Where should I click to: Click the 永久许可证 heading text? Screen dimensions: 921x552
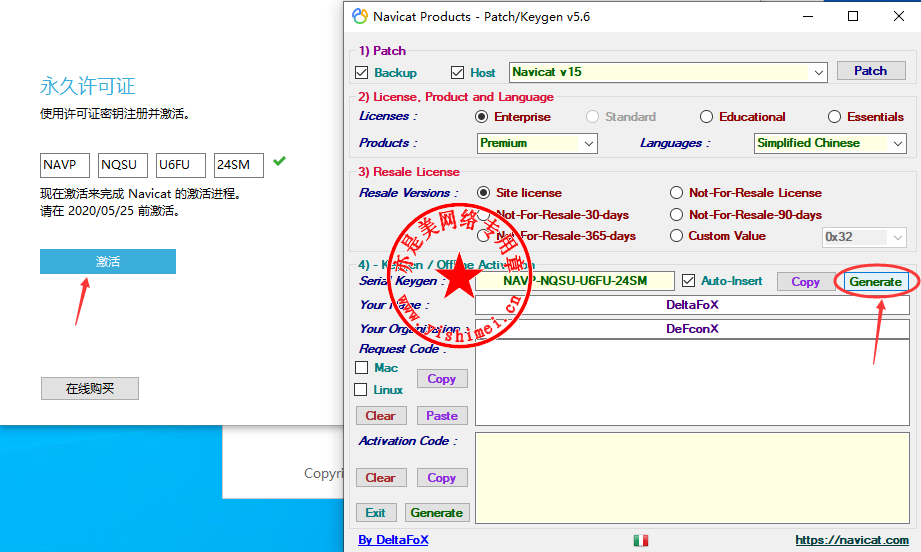pyautogui.click(x=88, y=86)
